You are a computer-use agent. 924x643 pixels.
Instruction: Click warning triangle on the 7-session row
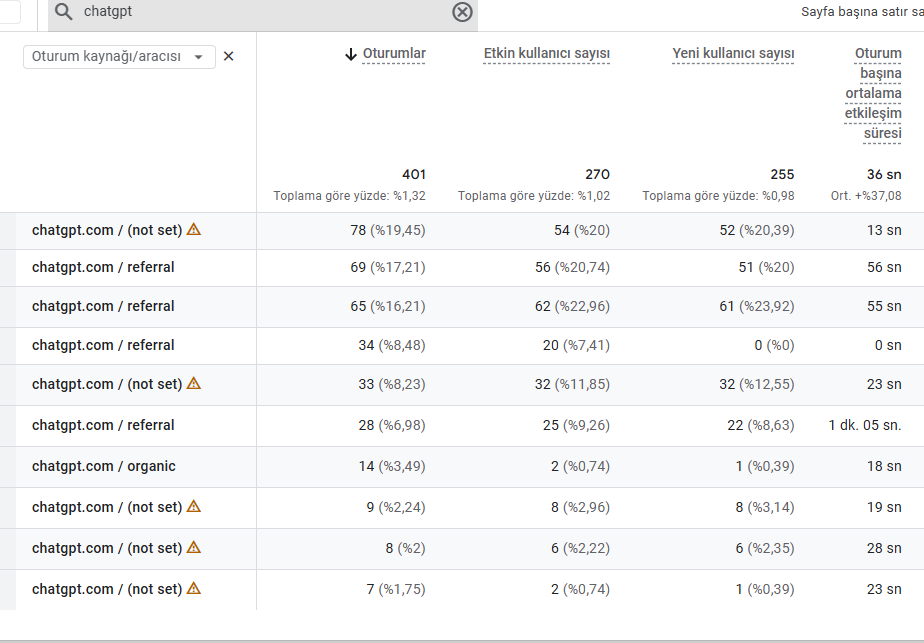tap(194, 588)
